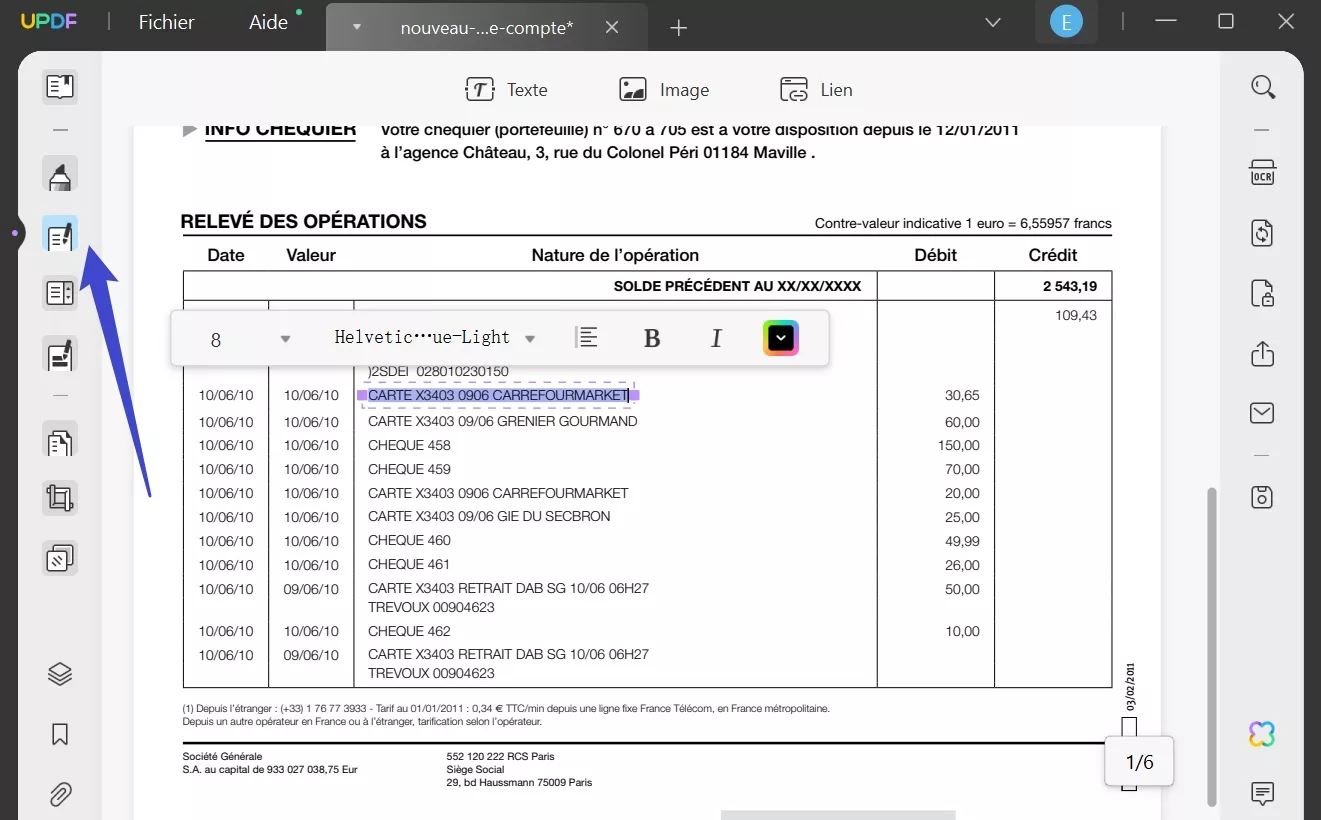Select the Comment highlighter tool
This screenshot has height=820, width=1321.
point(60,175)
